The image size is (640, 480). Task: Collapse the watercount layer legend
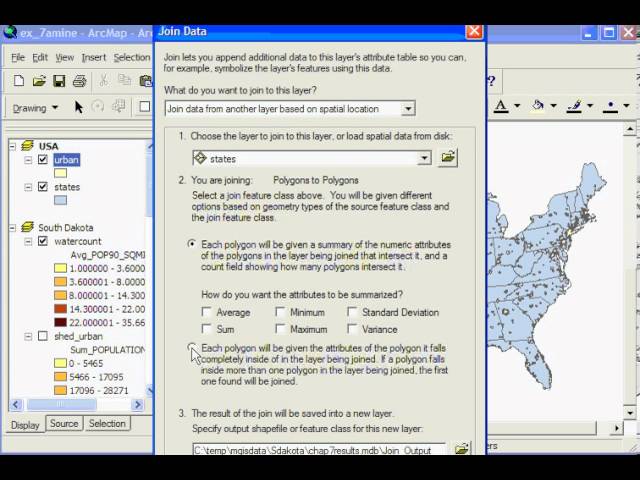click(x=28, y=241)
